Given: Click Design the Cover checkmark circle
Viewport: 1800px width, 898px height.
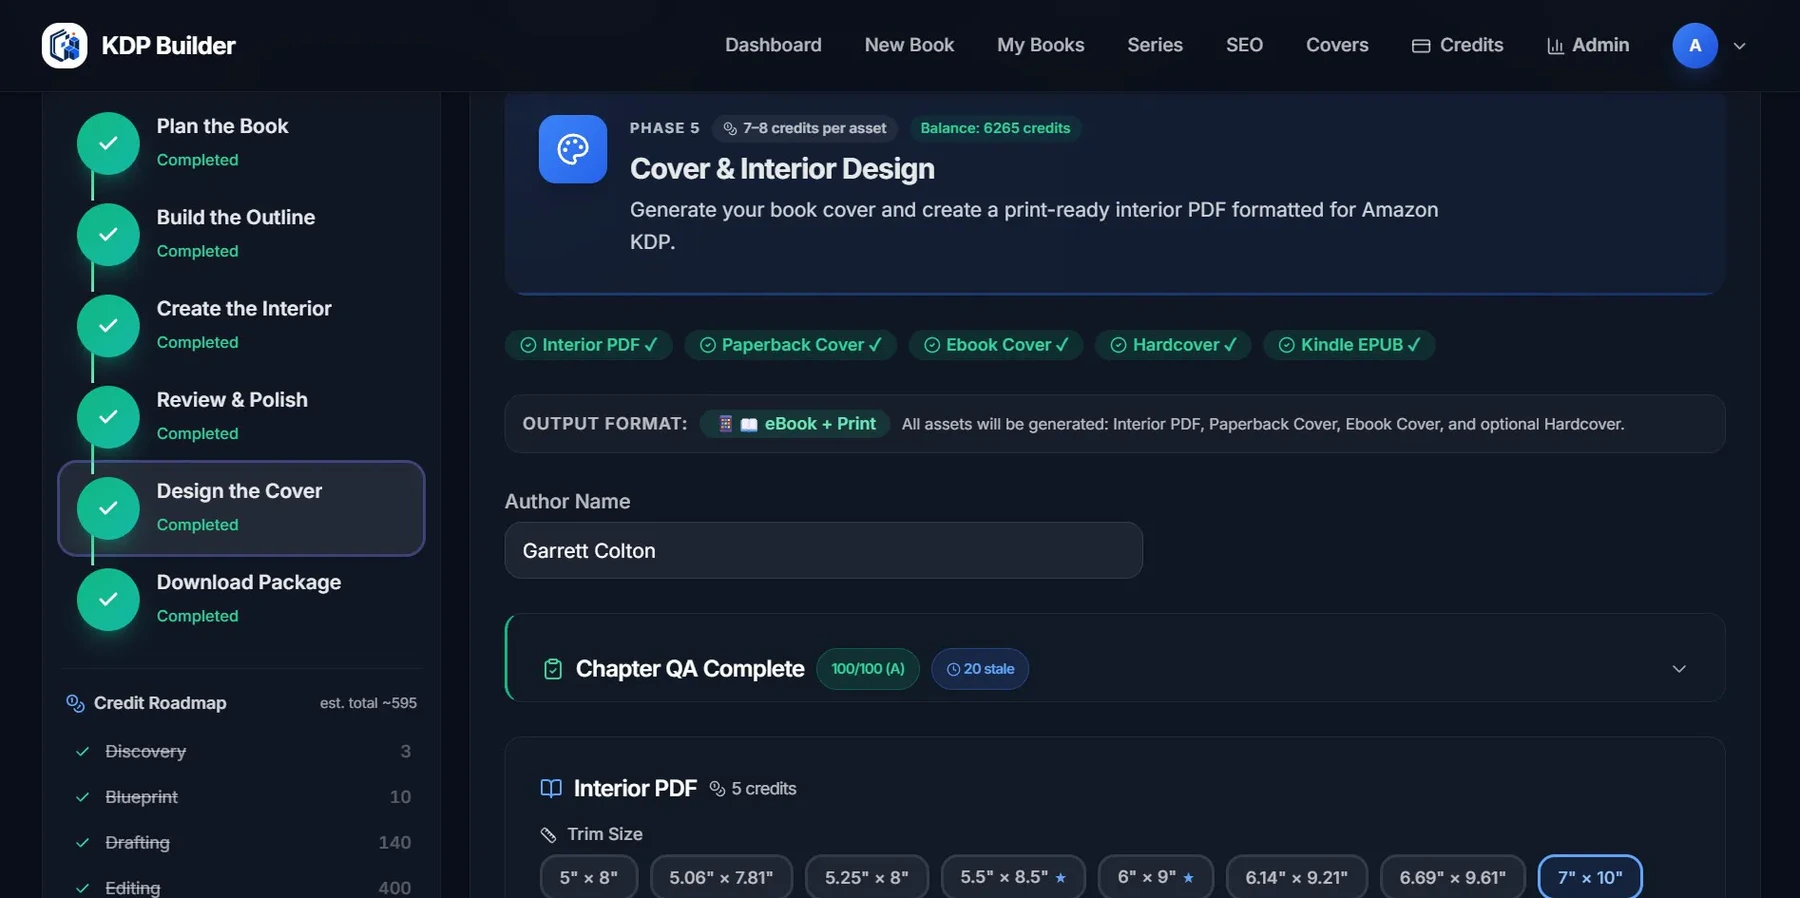Looking at the screenshot, I should pos(108,508).
